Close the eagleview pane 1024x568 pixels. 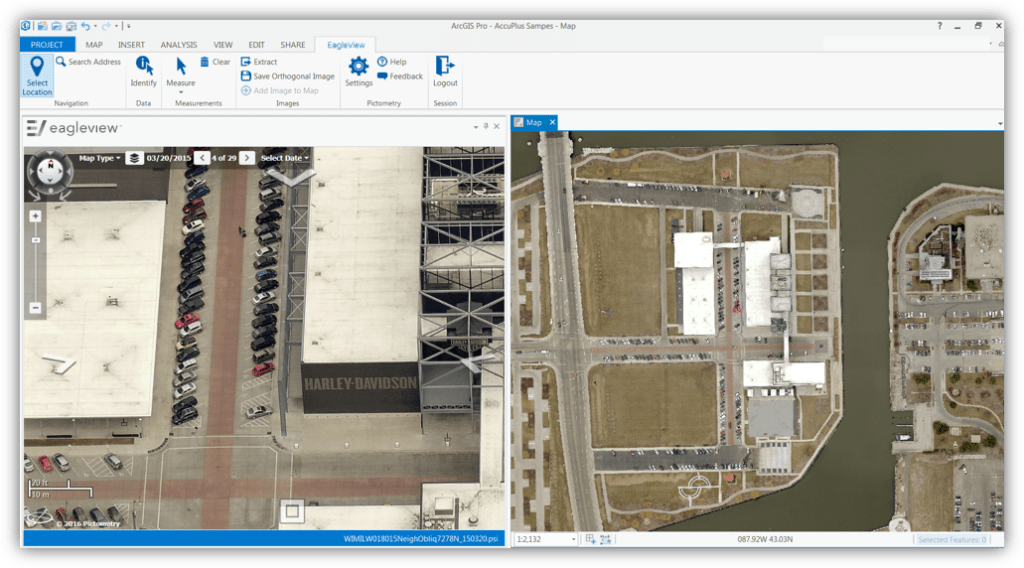[x=497, y=126]
